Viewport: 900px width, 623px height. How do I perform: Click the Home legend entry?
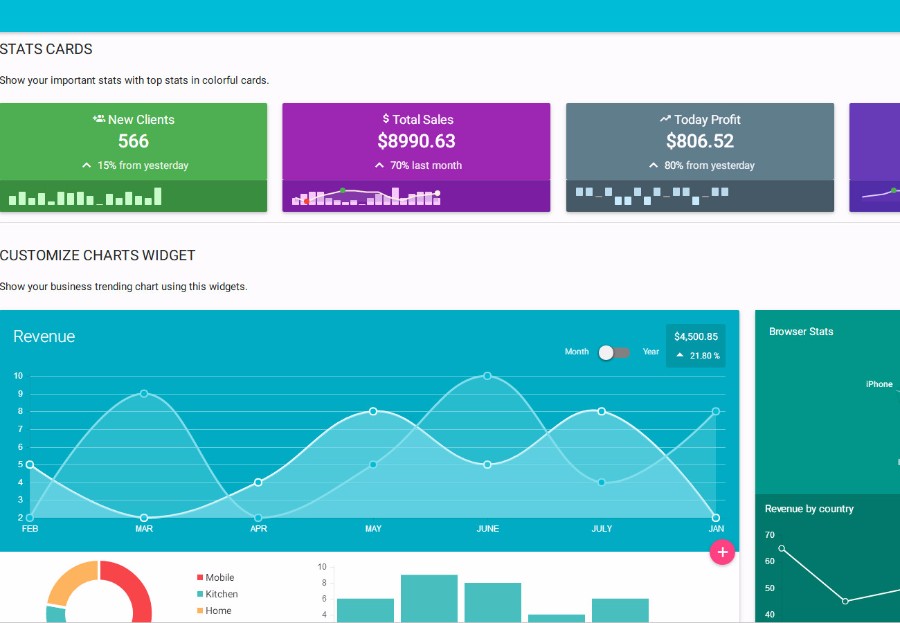tap(214, 610)
